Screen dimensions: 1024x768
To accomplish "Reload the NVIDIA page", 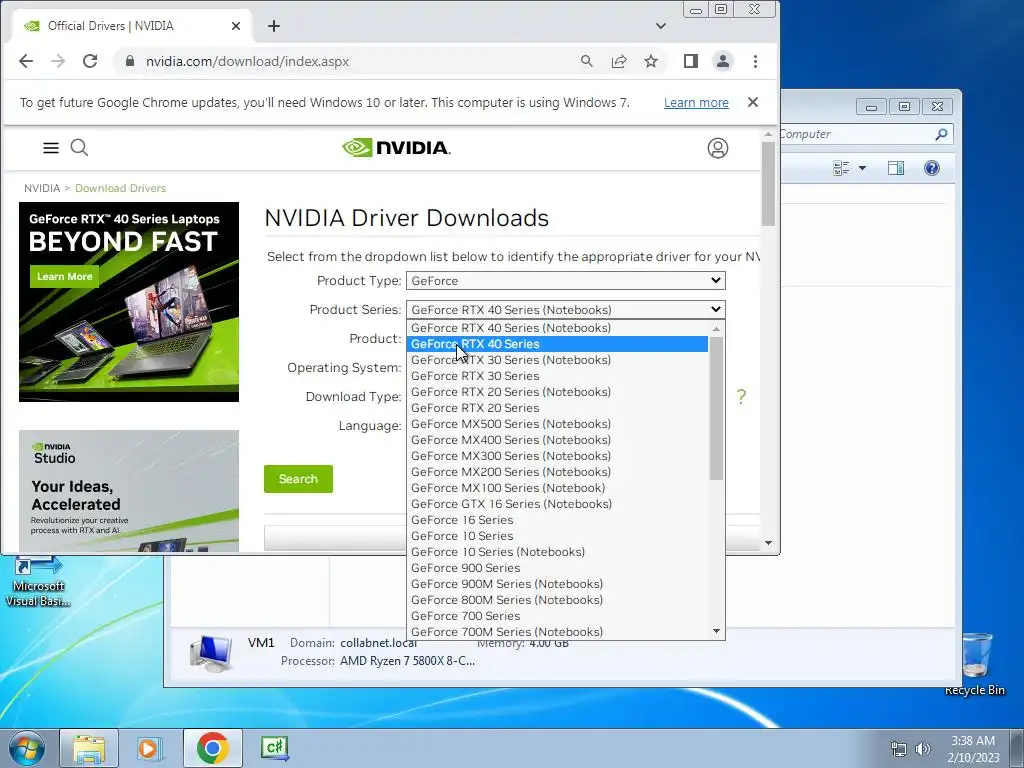I will (x=90, y=61).
